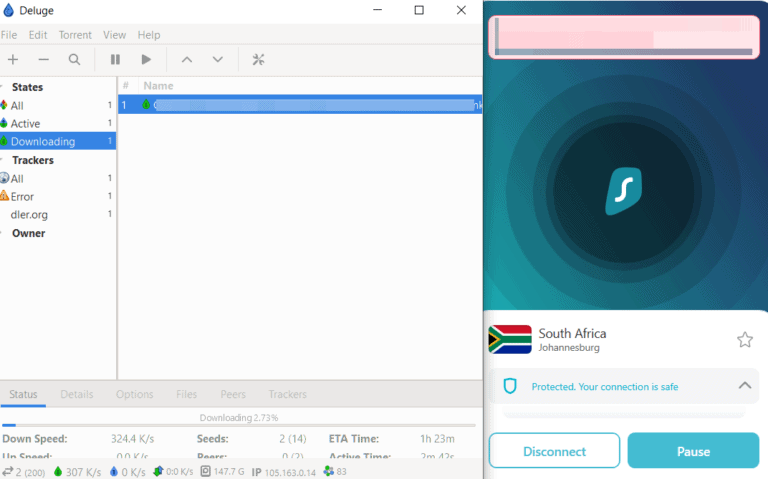Expand the Owner filter section
Viewport: 768px width, 479px height.
pos(2,233)
